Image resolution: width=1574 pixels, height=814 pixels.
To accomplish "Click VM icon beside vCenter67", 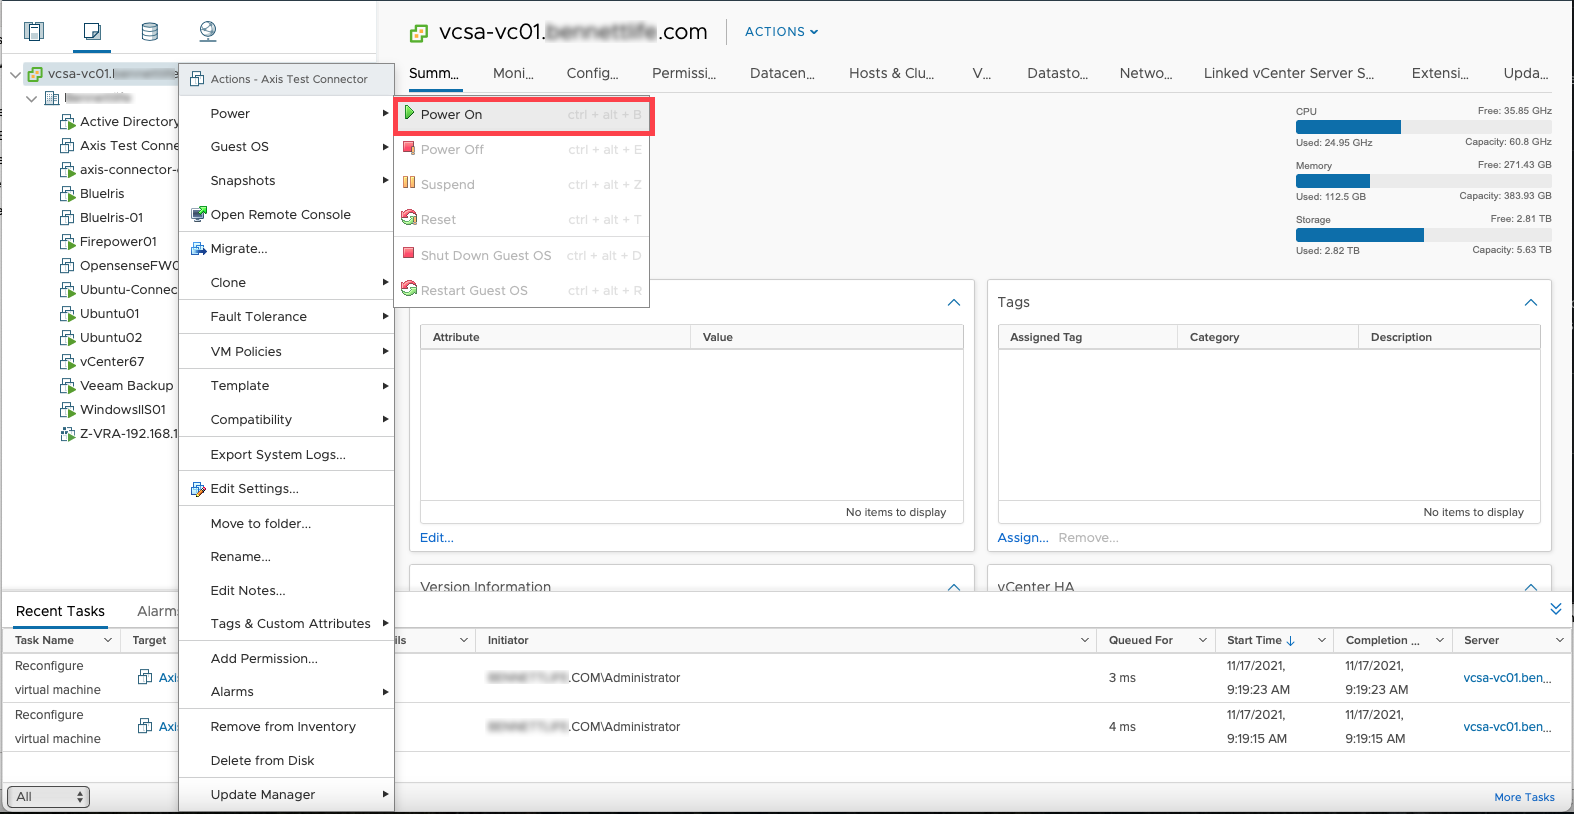I will [68, 362].
